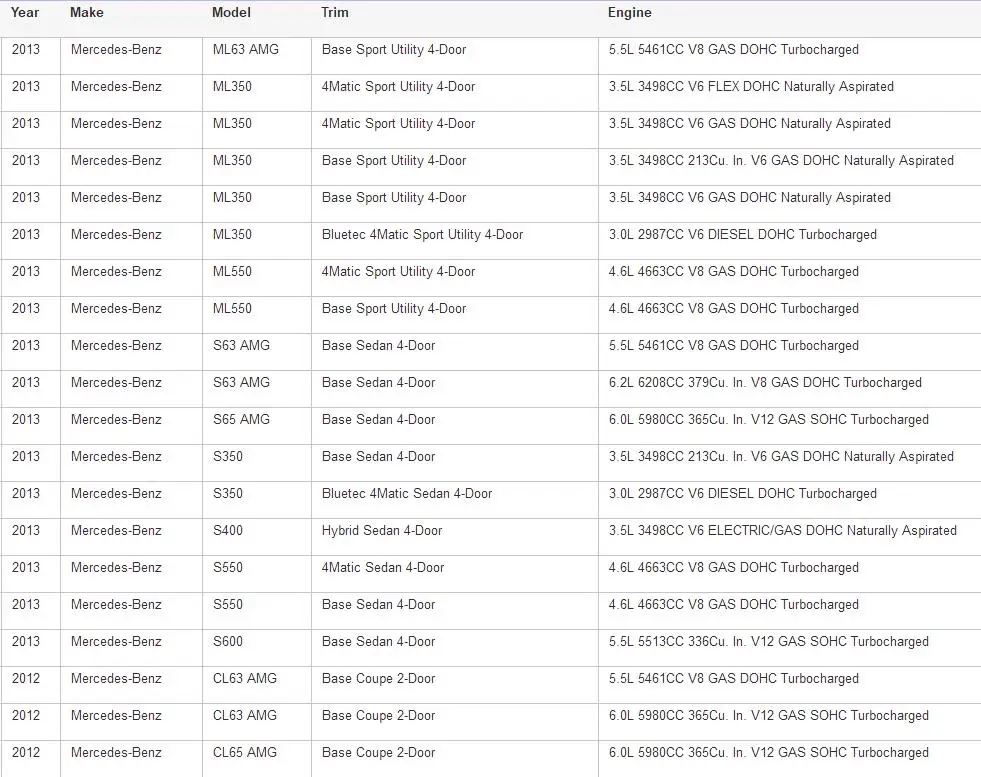981x777 pixels.
Task: Click the 2012 year cell for CL65 AMG
Action: tap(30, 758)
